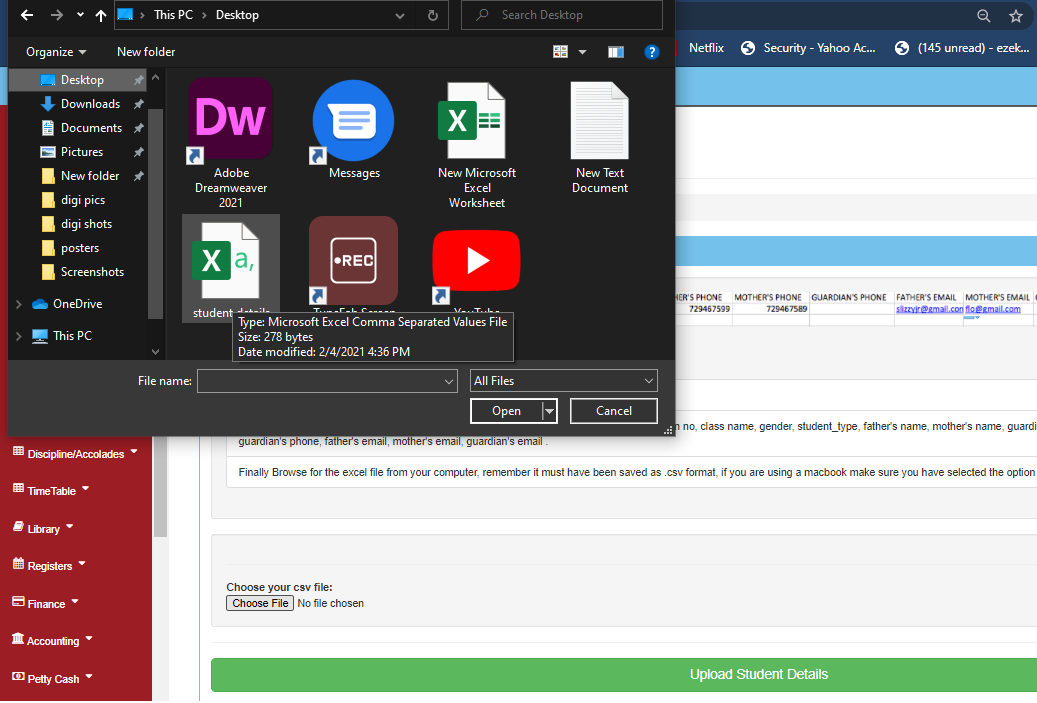Expand the Finance sidebar menu
This screenshot has height=703, width=1037.
(x=47, y=604)
